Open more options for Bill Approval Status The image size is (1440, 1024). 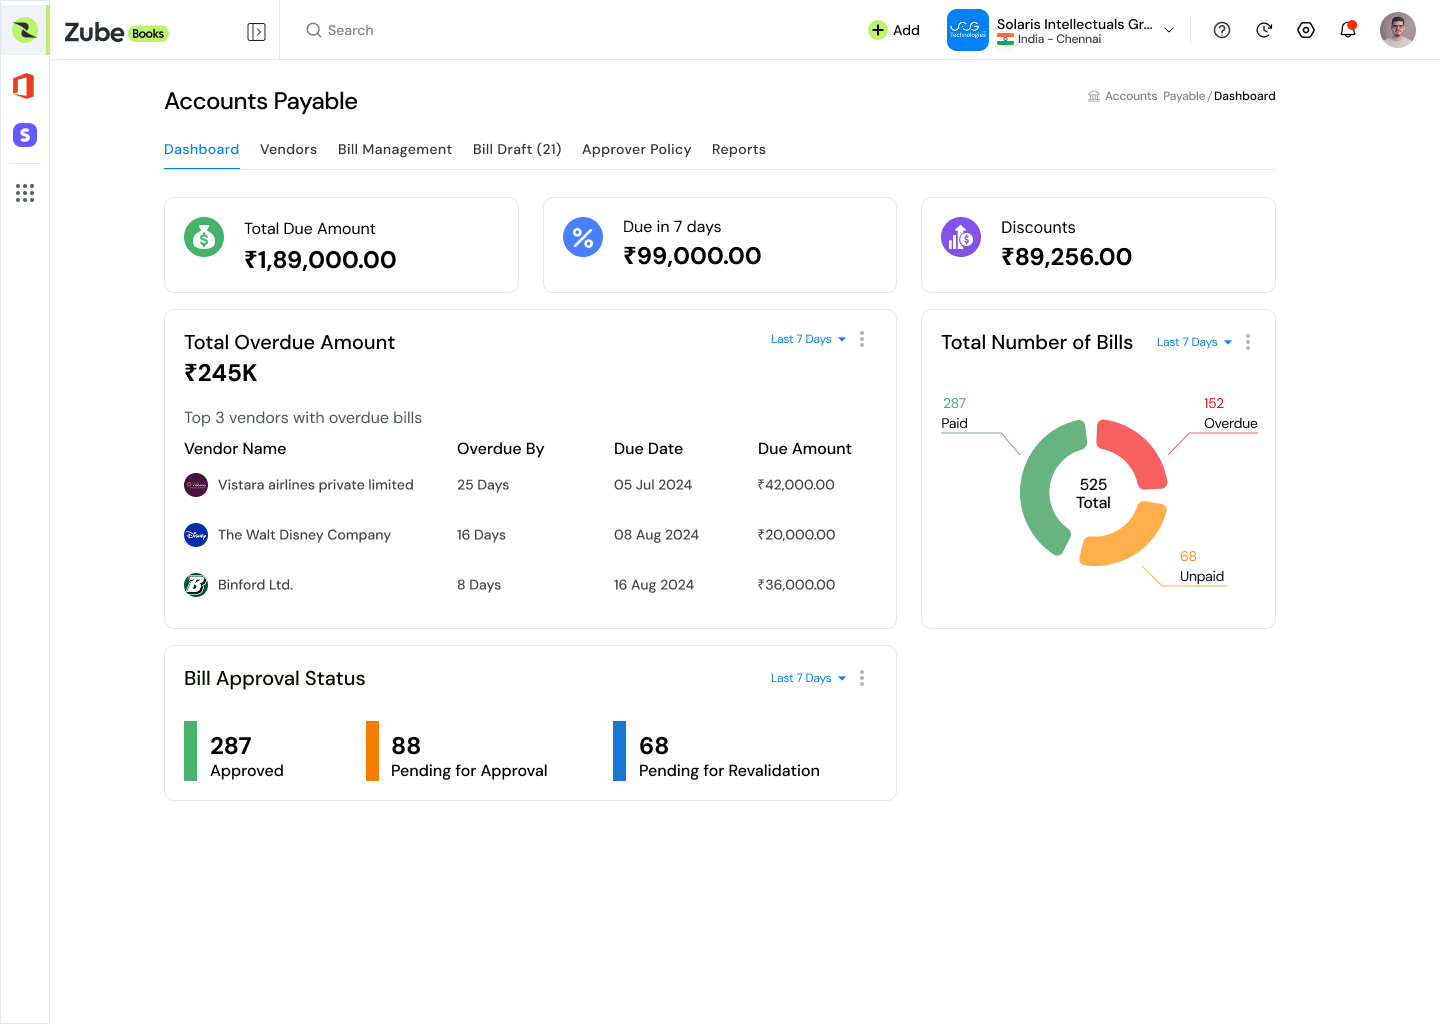tap(862, 678)
